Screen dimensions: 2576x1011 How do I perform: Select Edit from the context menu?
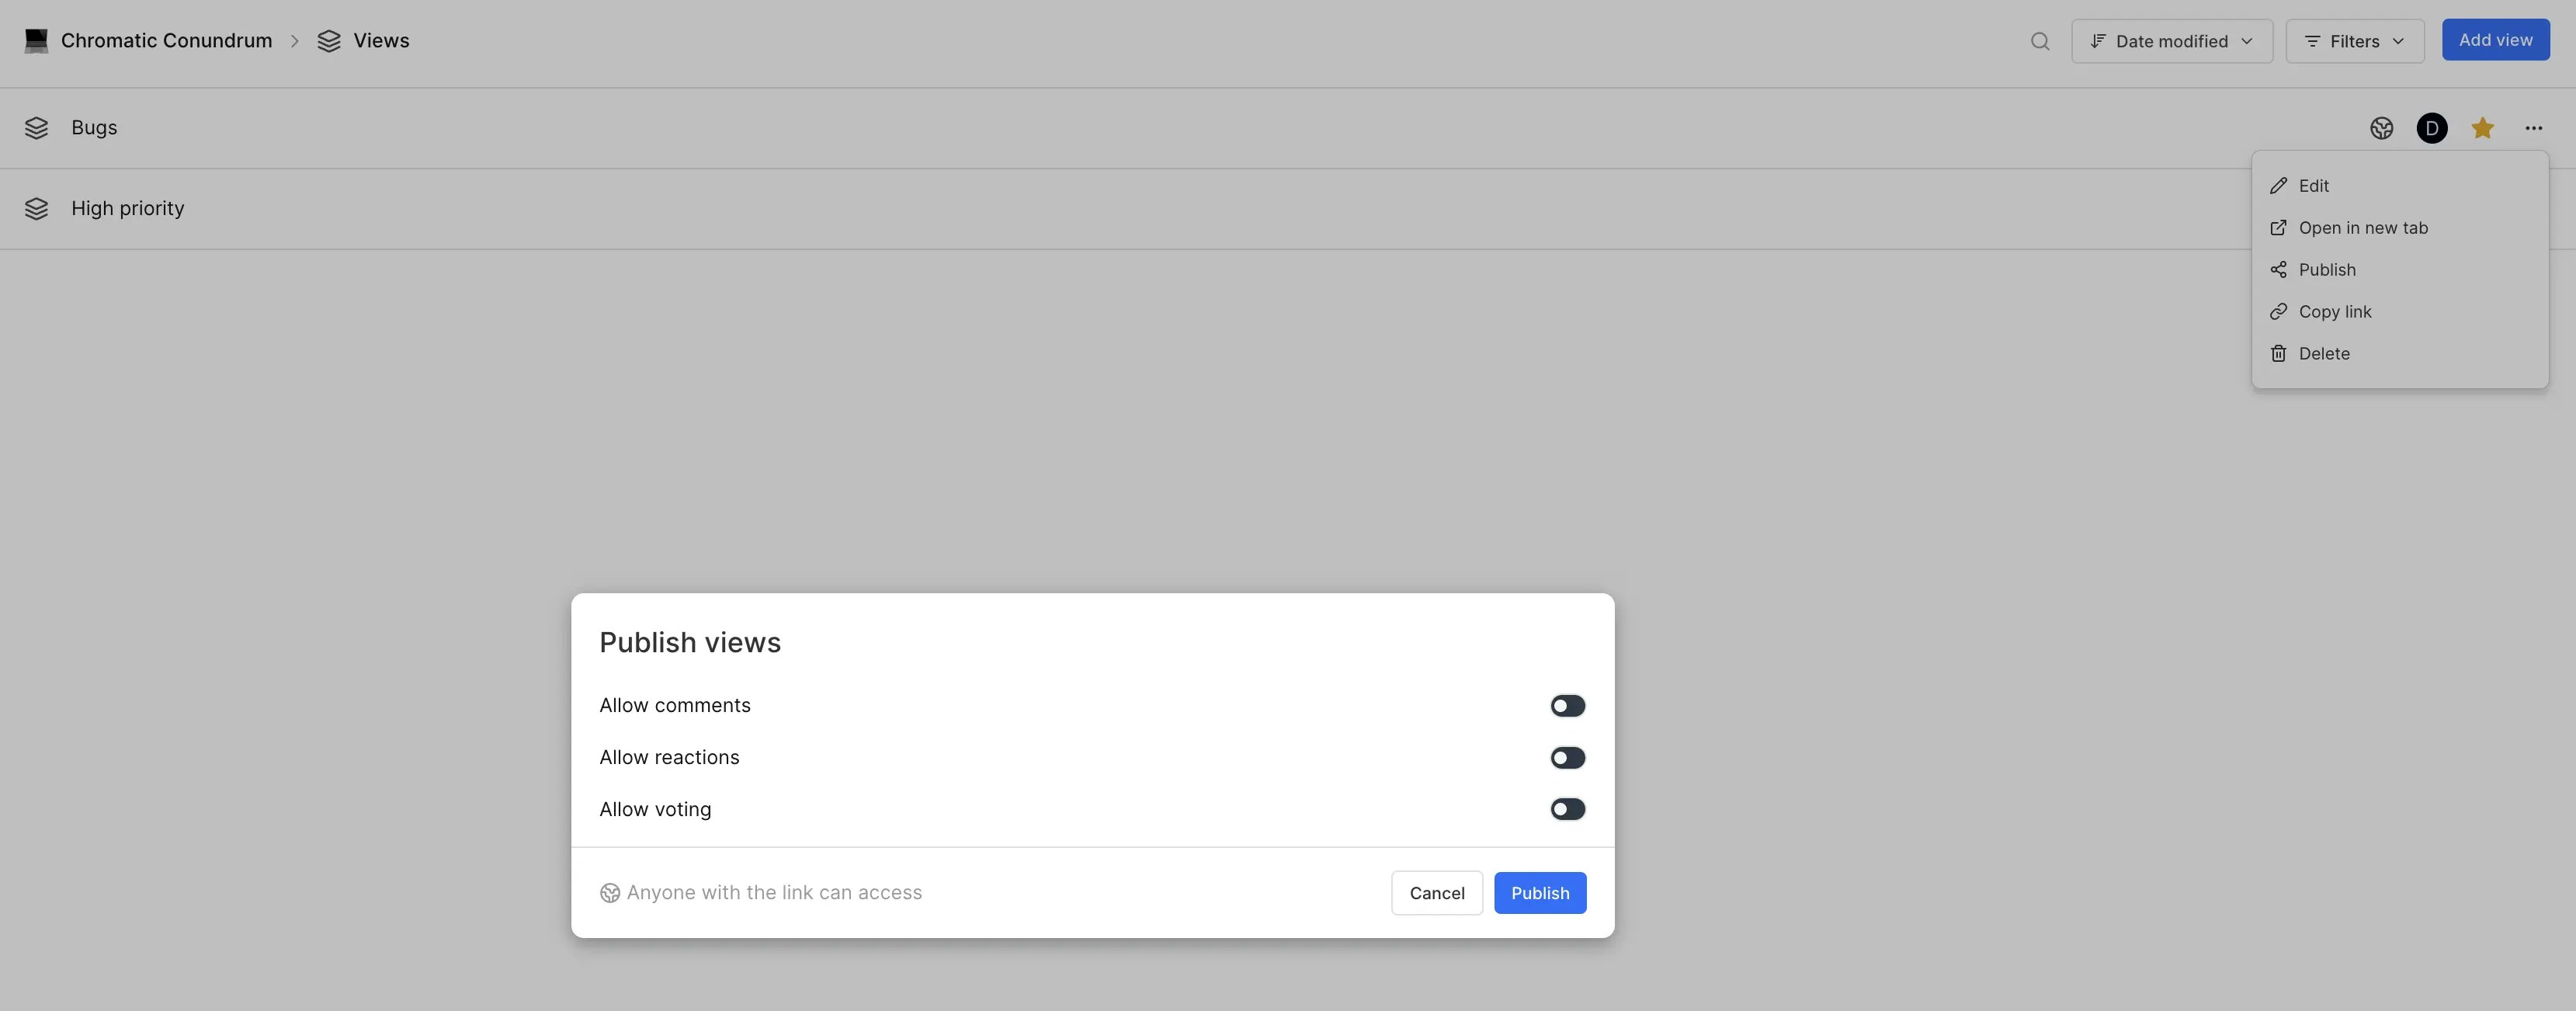point(2315,185)
